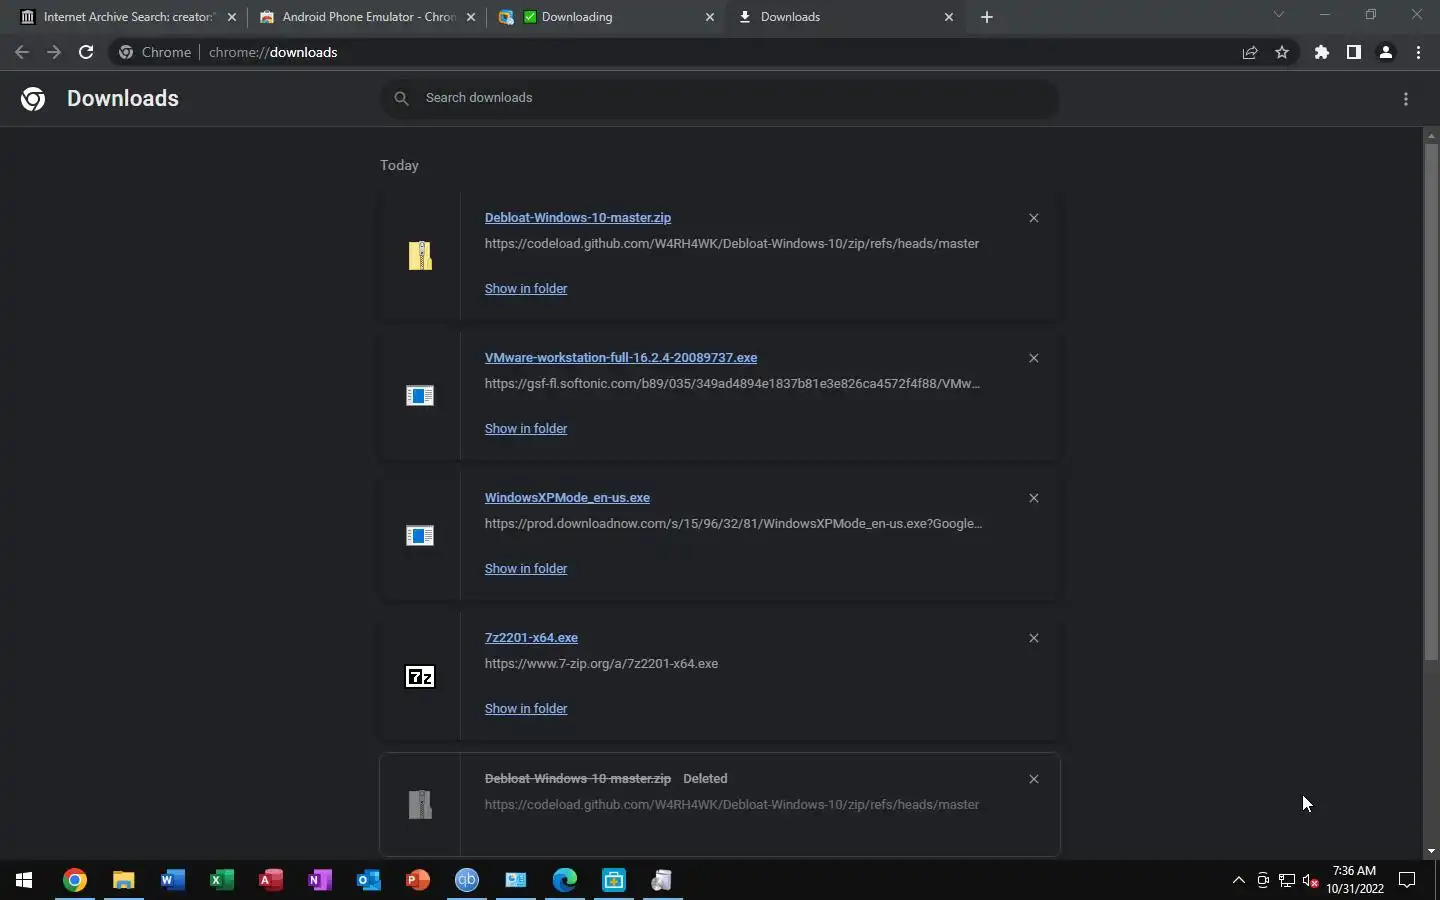
Task: Click the exe icon for VMware download
Action: click(420, 396)
